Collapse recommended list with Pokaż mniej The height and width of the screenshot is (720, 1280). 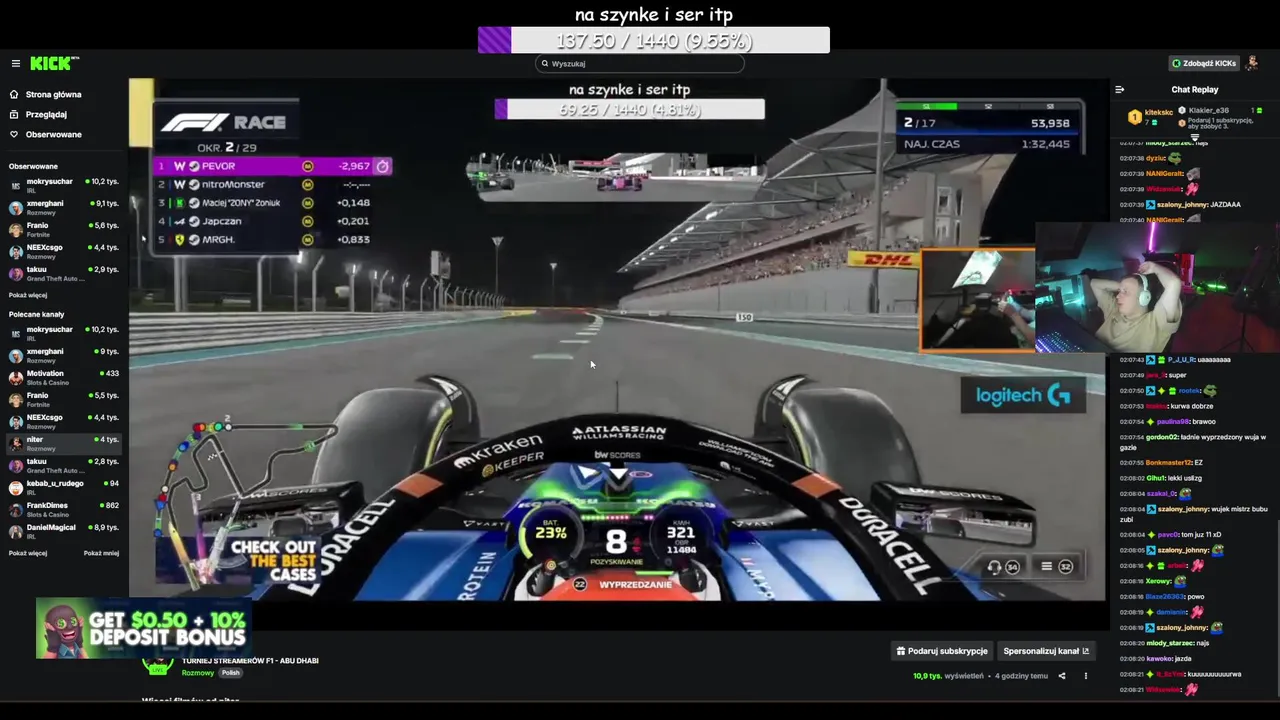pos(101,553)
